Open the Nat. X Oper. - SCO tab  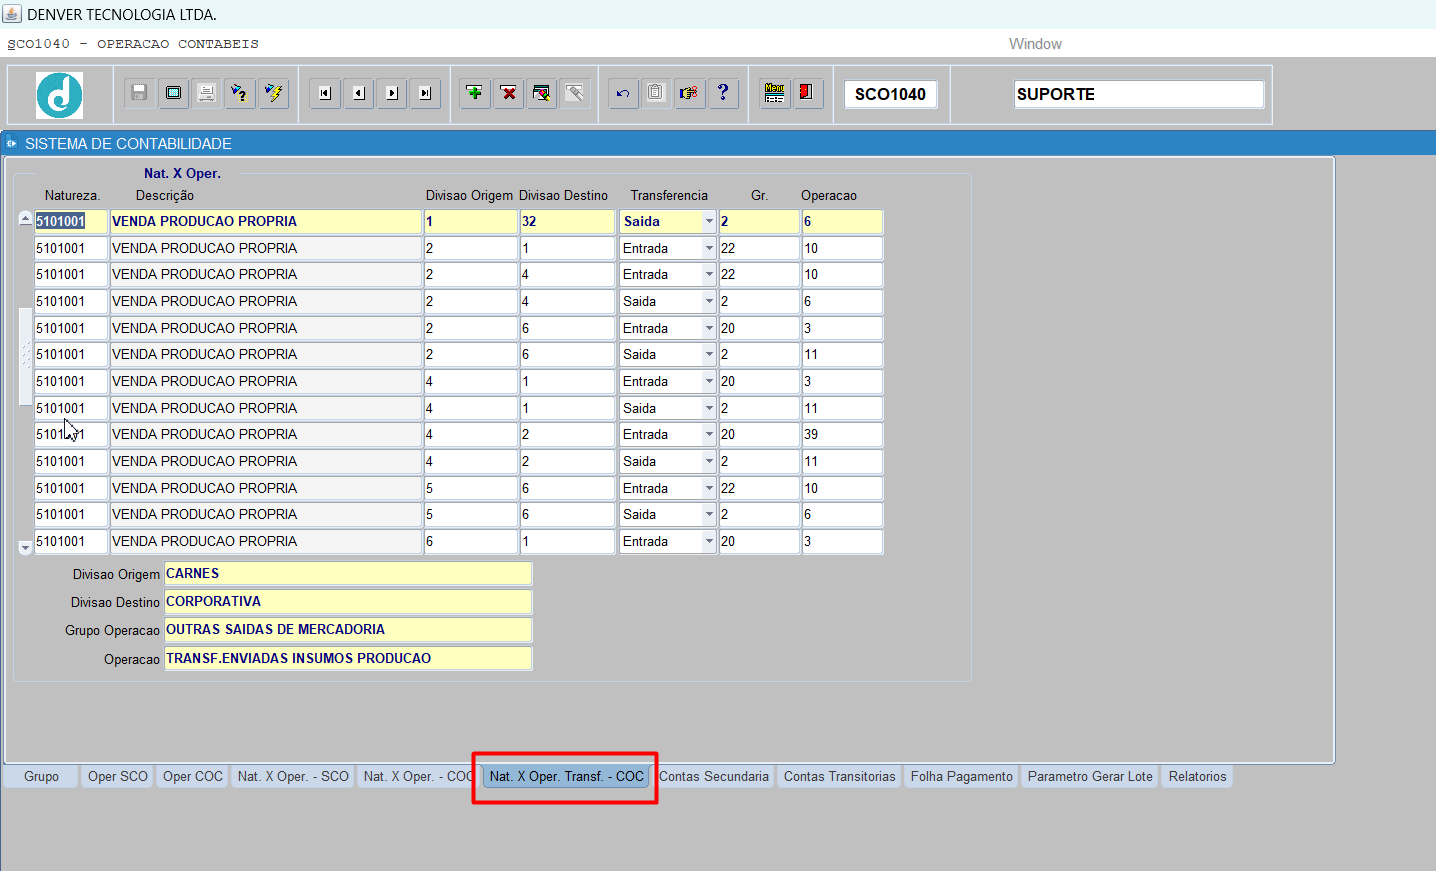[x=293, y=776]
